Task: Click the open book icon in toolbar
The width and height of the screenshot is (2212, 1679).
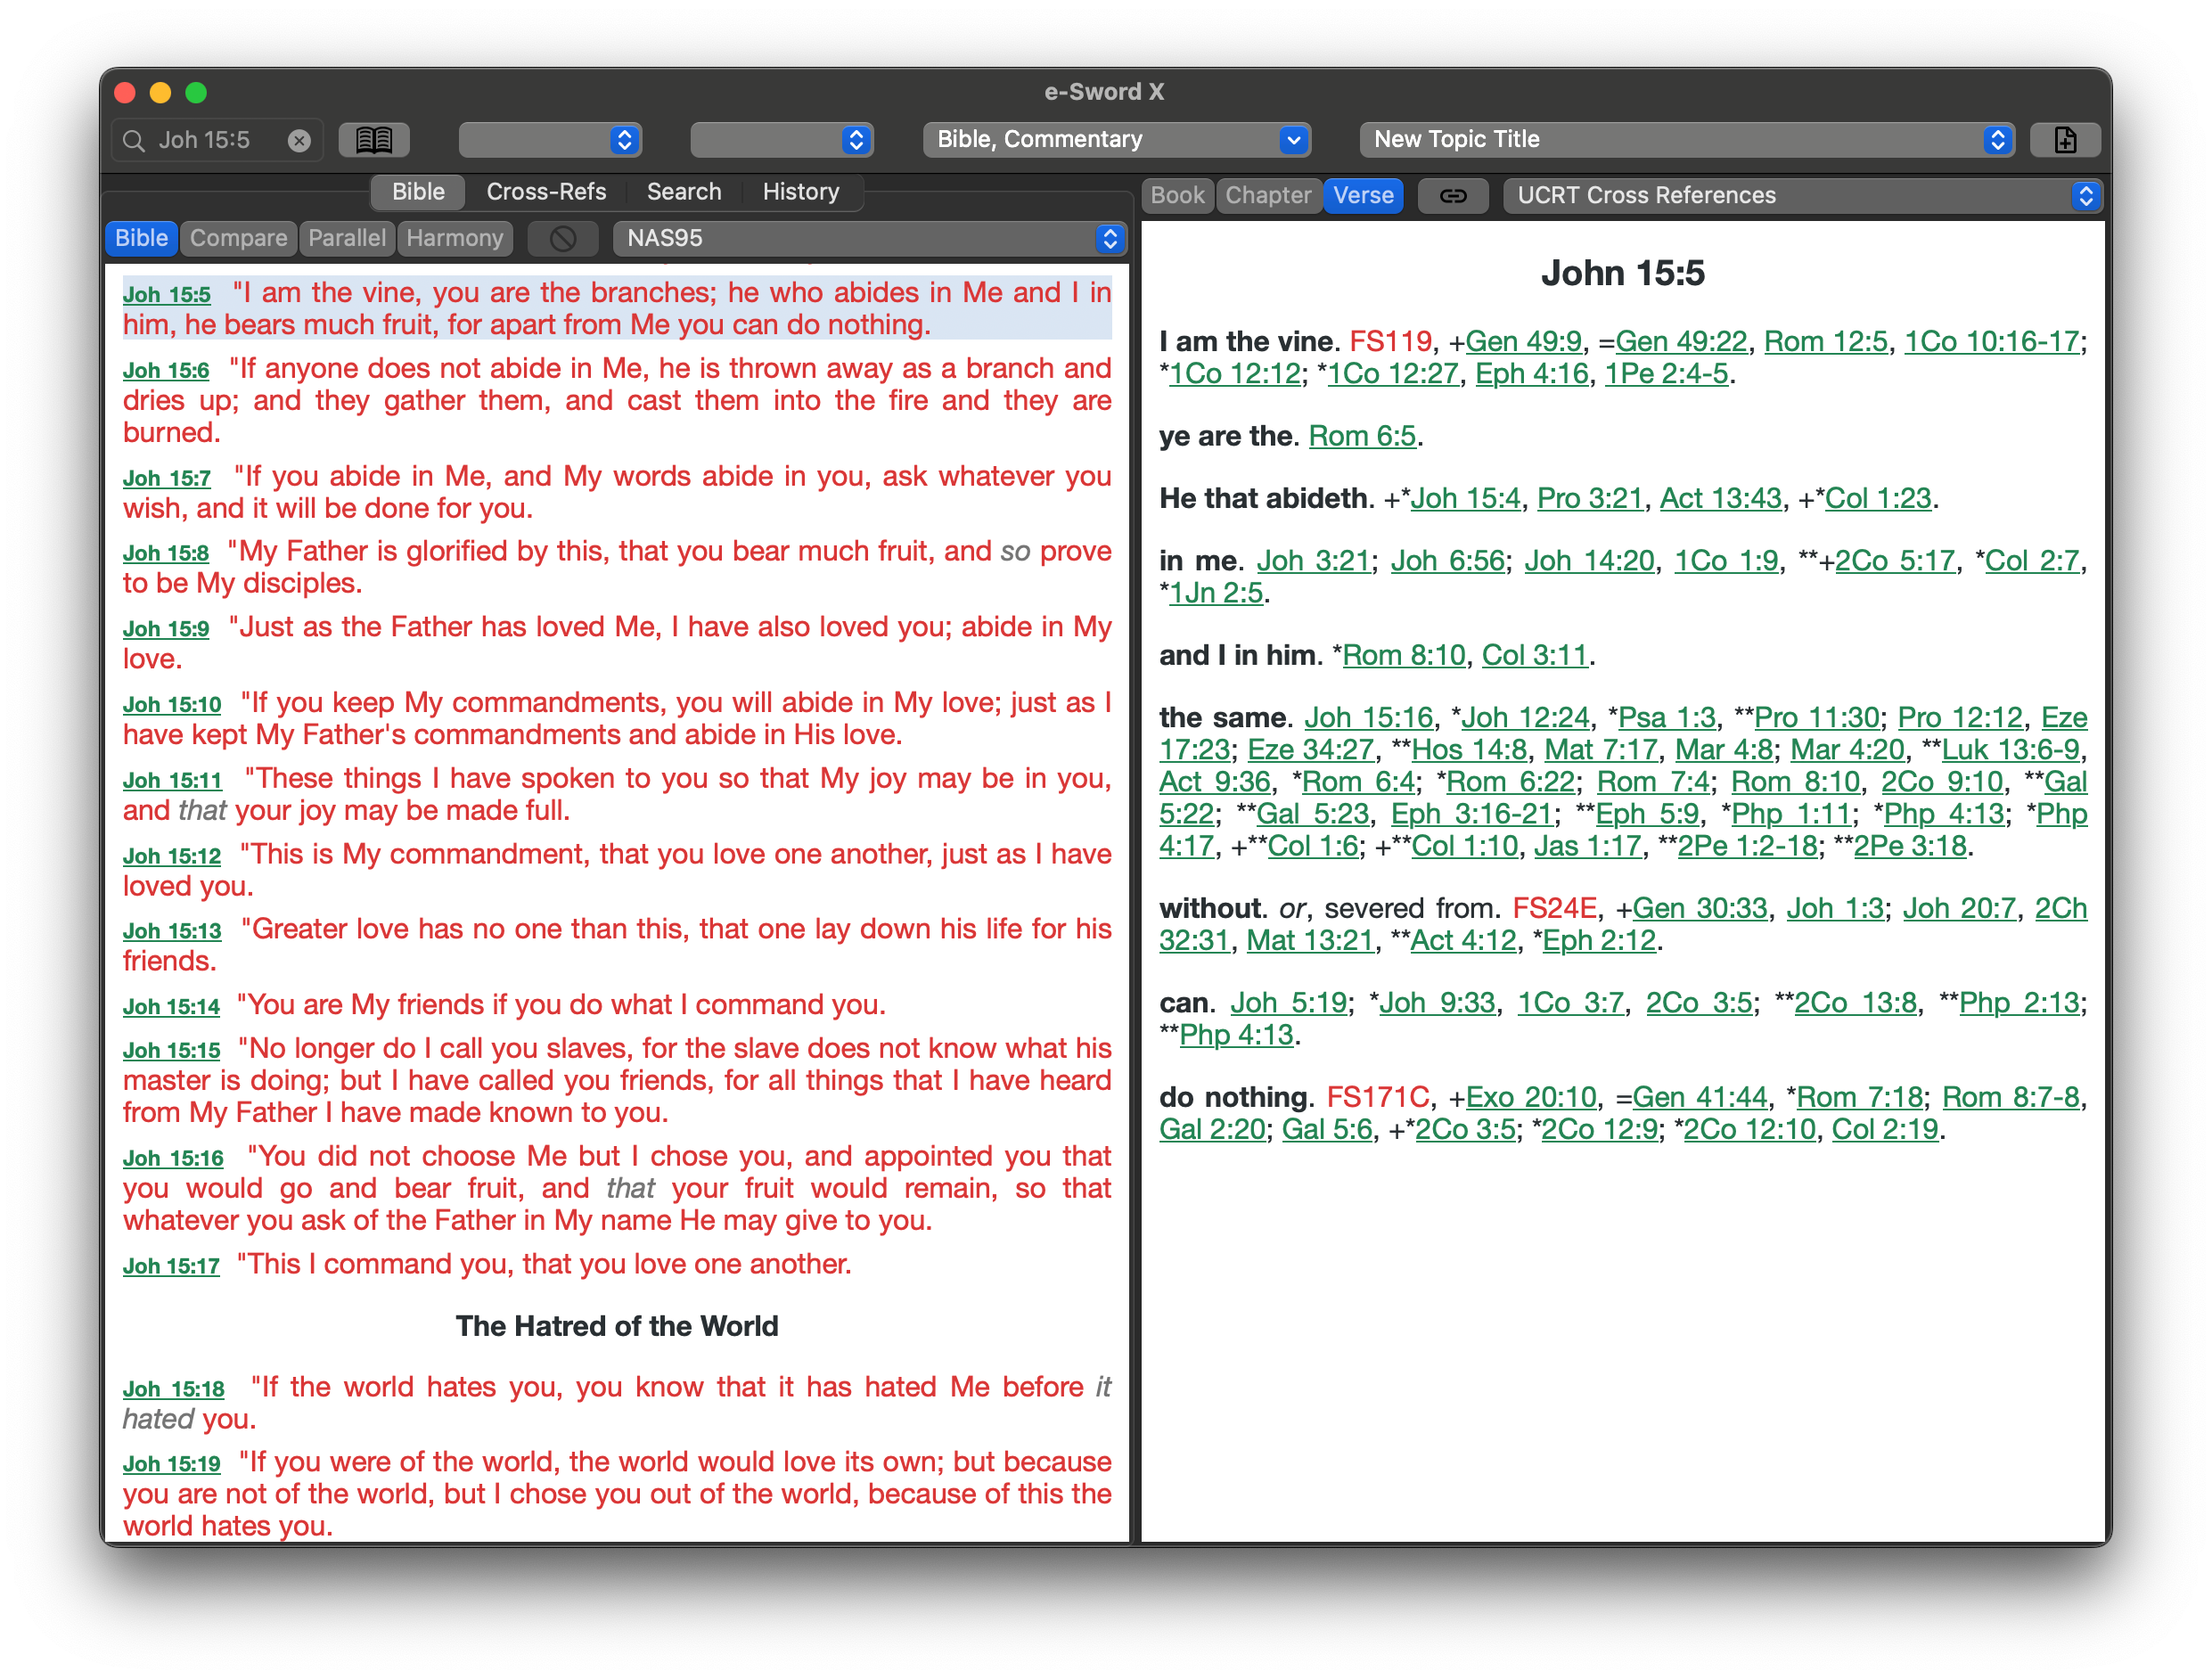Action: coord(374,140)
